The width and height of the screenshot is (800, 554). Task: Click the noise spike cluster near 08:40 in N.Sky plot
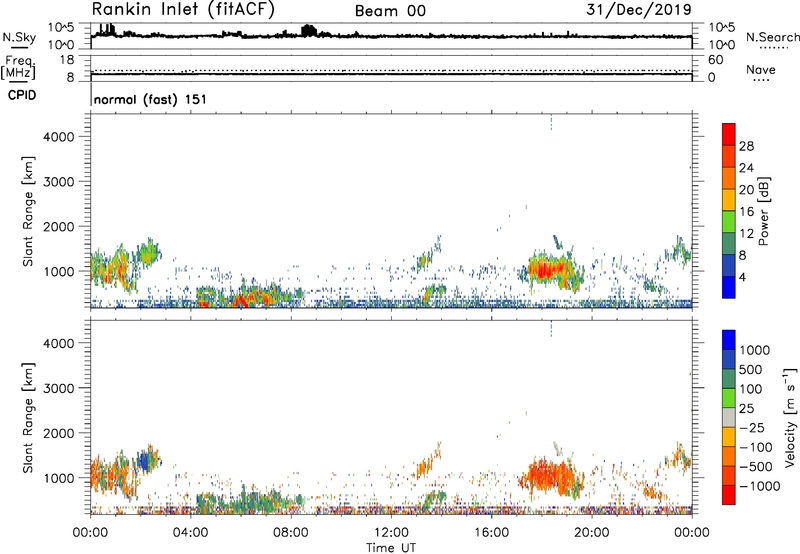(309, 31)
